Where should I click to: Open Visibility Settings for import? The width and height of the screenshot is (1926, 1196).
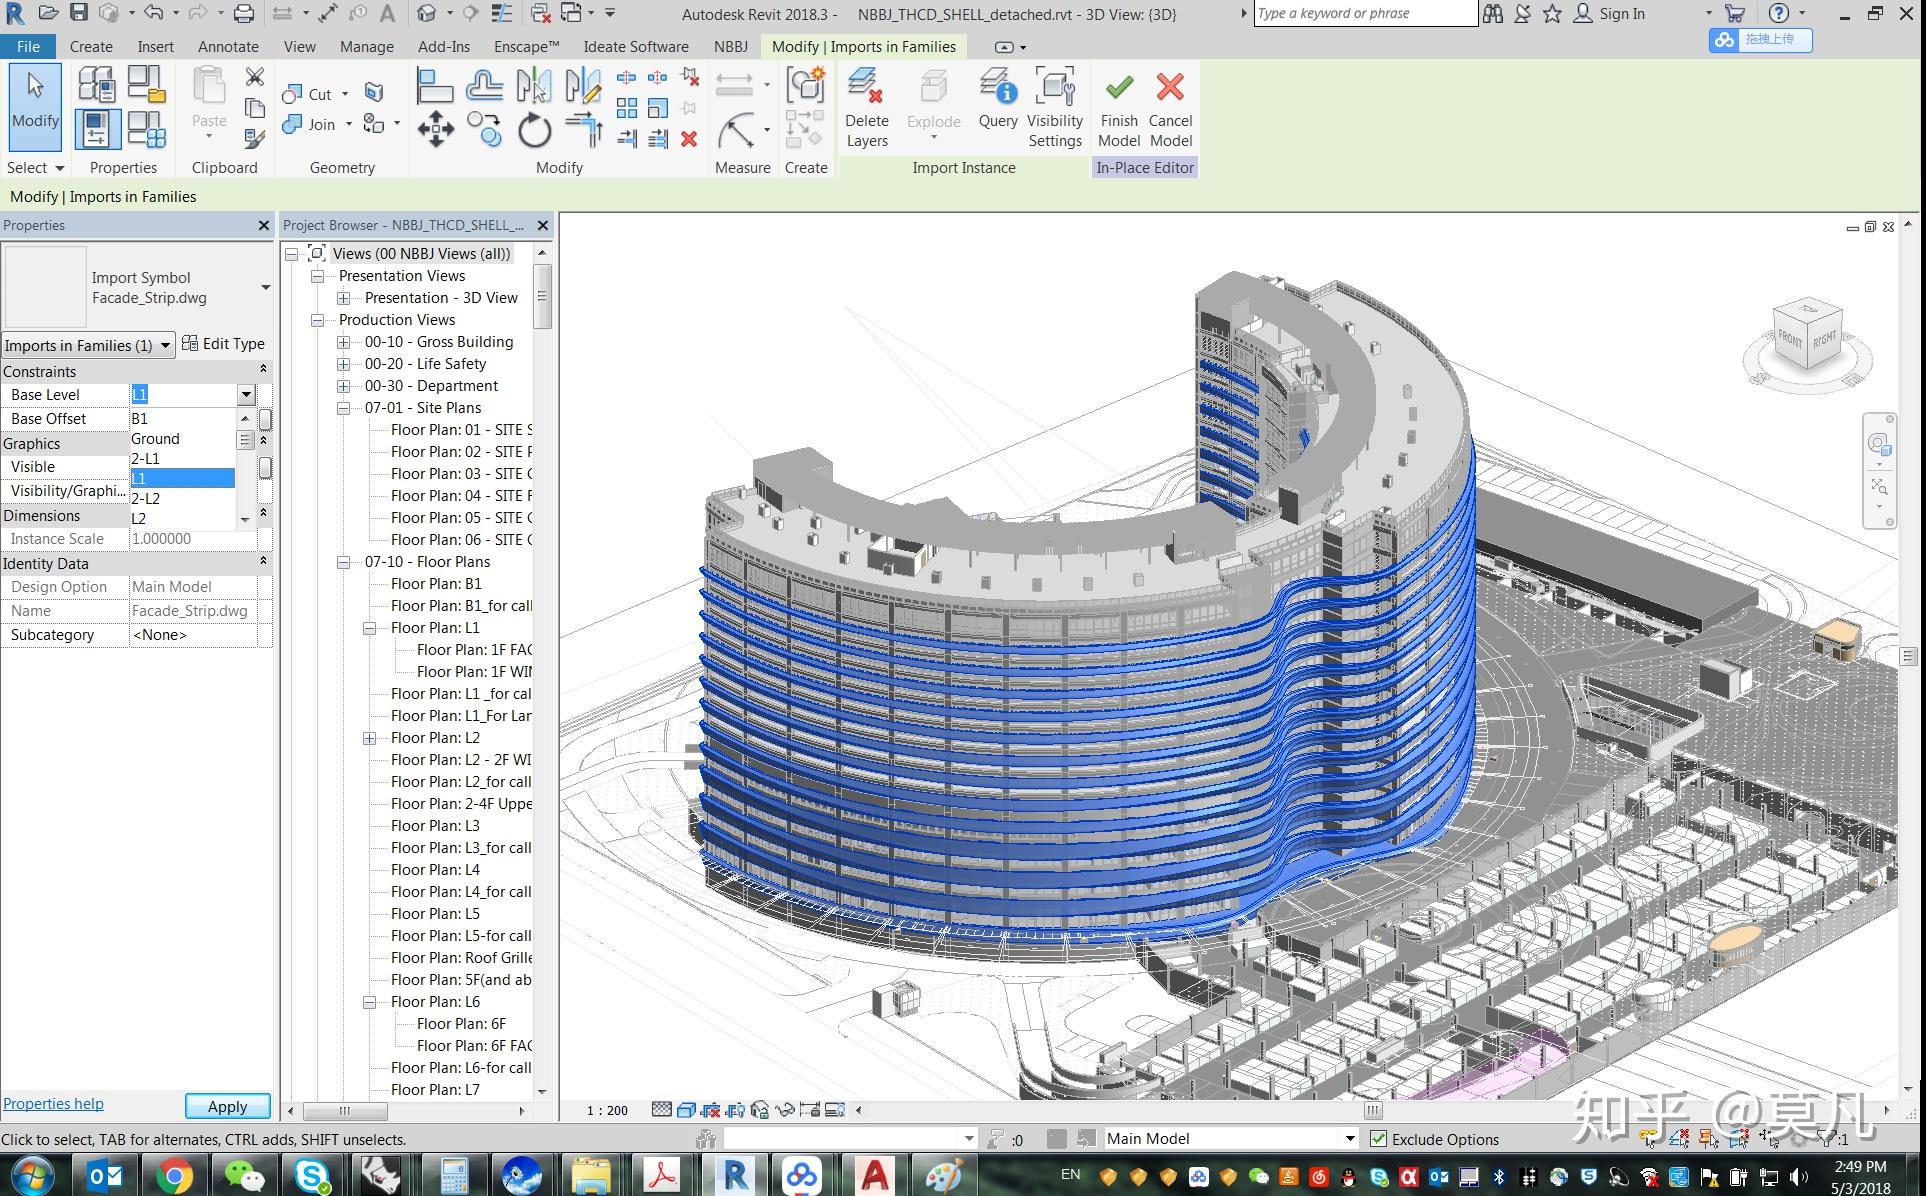pyautogui.click(x=1055, y=108)
